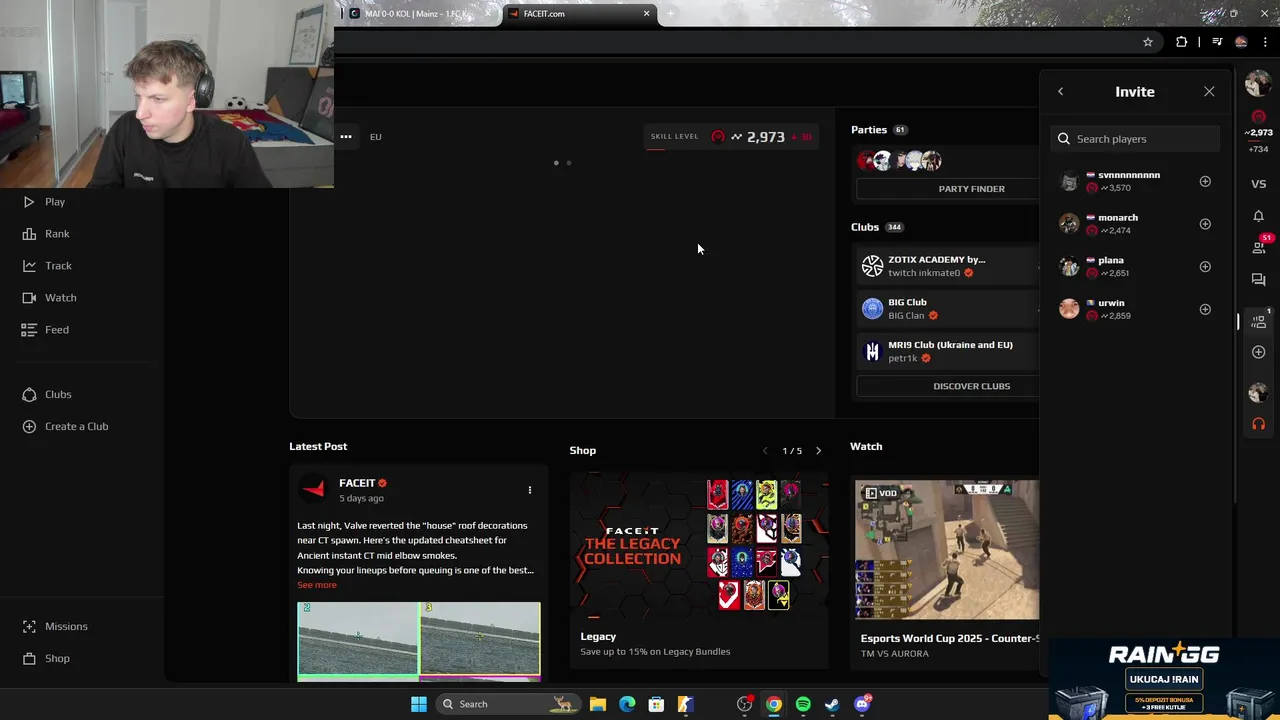
Task: Invite player monarch with plus icon
Action: click(1205, 224)
